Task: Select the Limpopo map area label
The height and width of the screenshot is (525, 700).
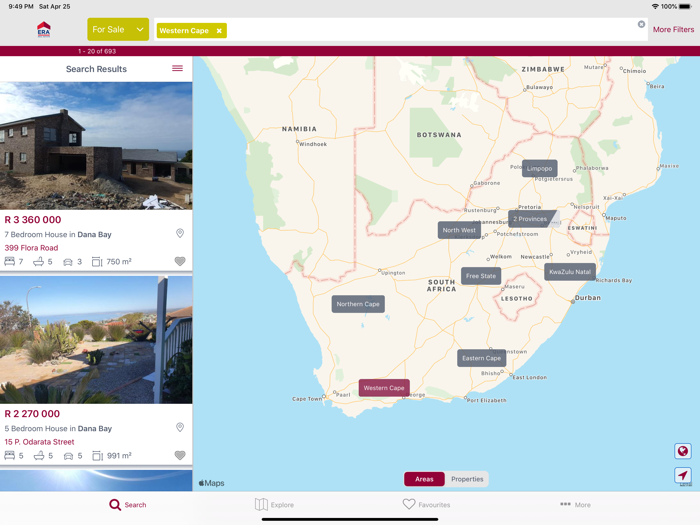Action: (539, 168)
